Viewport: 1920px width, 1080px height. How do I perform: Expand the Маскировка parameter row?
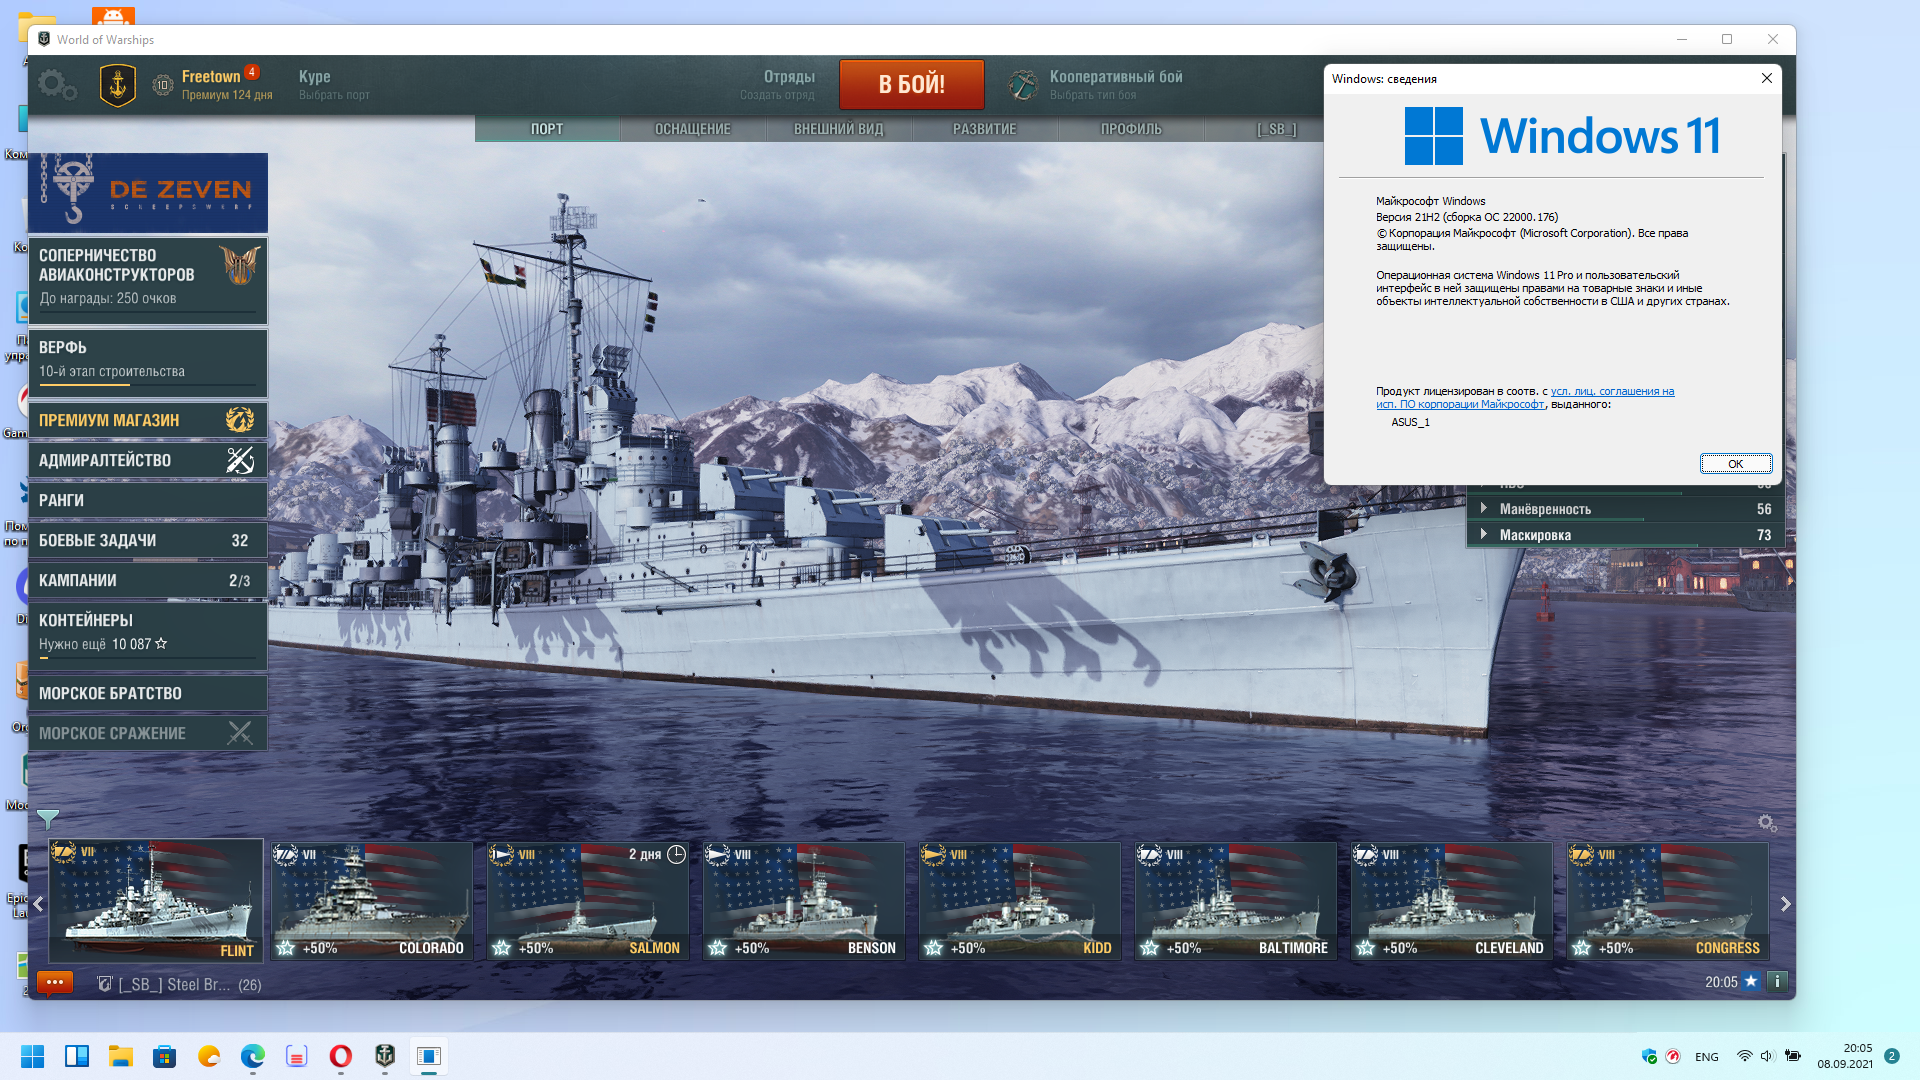[x=1626, y=535]
